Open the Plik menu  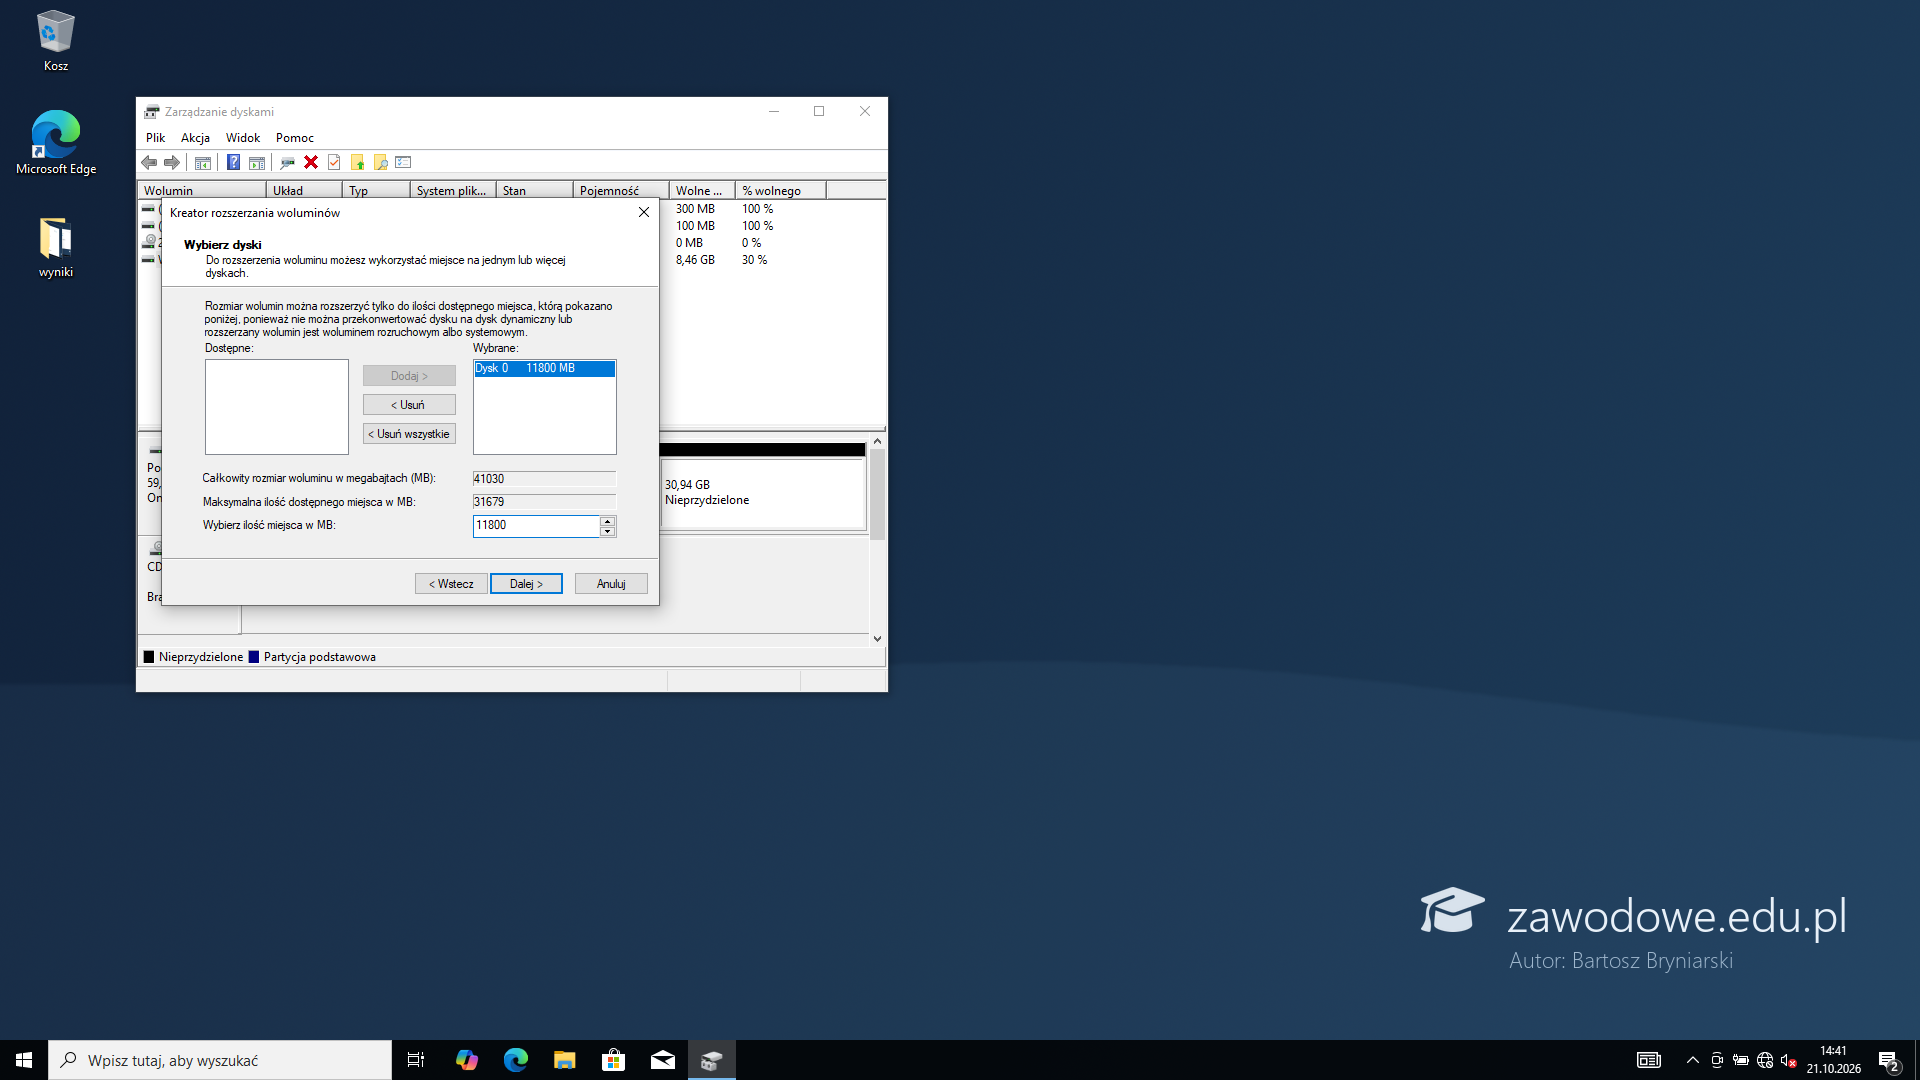[x=155, y=138]
